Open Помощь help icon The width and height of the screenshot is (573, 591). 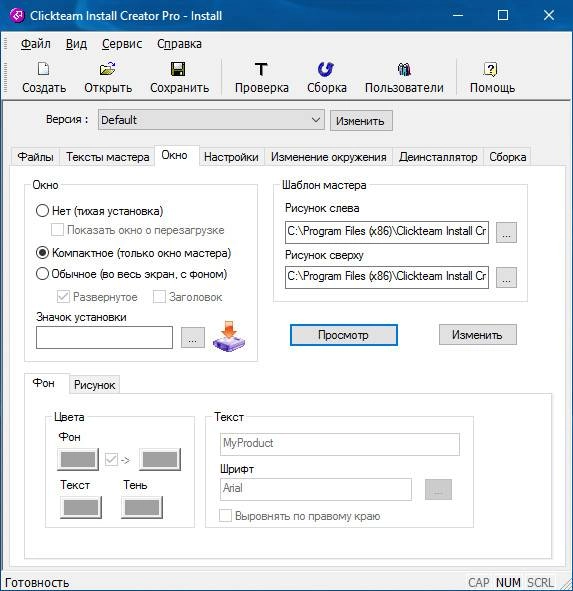[x=490, y=69]
